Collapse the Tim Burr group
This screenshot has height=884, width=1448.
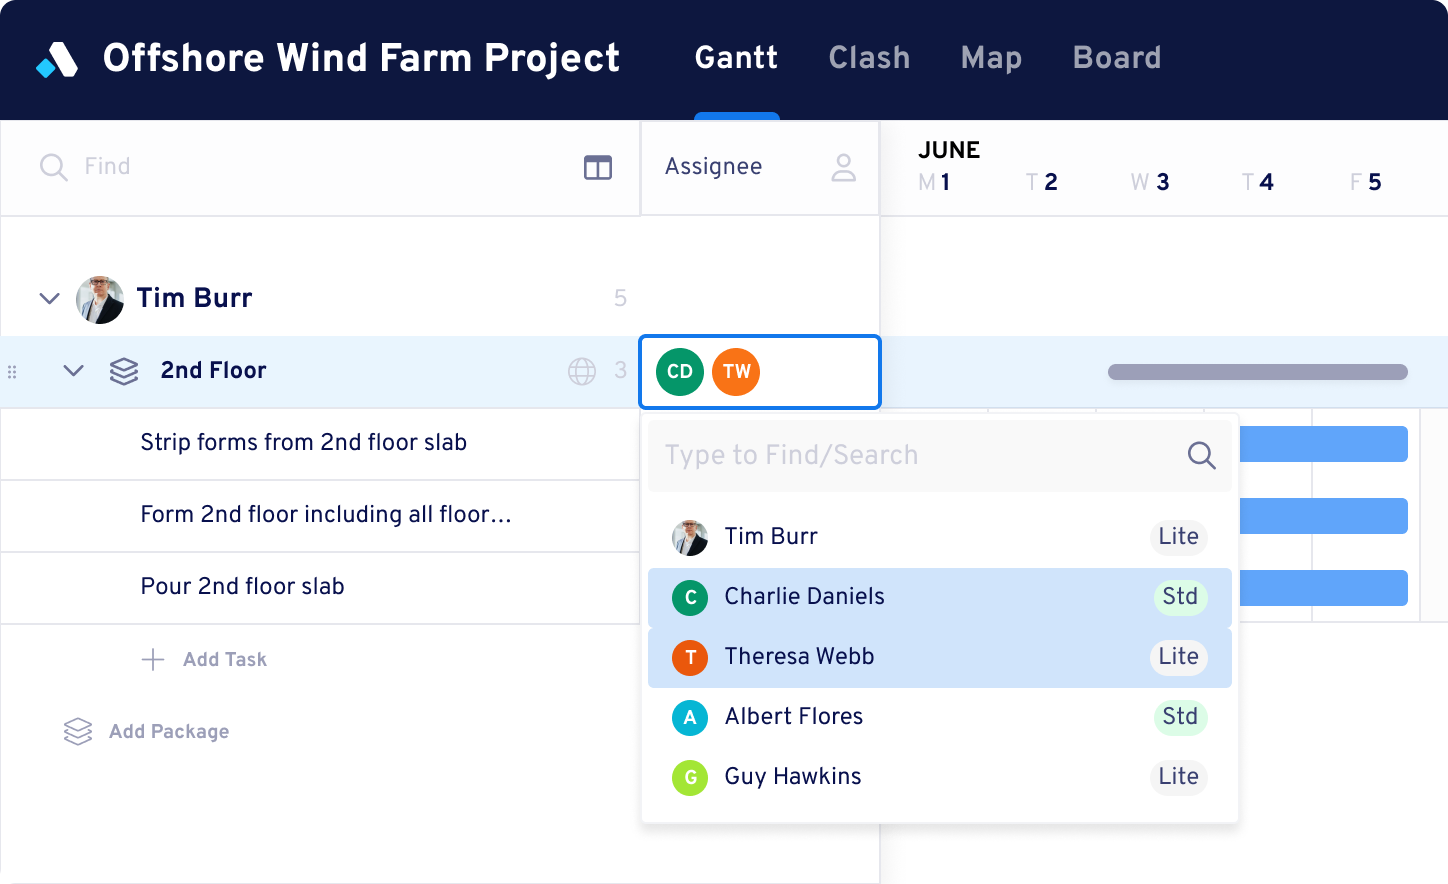tap(49, 298)
